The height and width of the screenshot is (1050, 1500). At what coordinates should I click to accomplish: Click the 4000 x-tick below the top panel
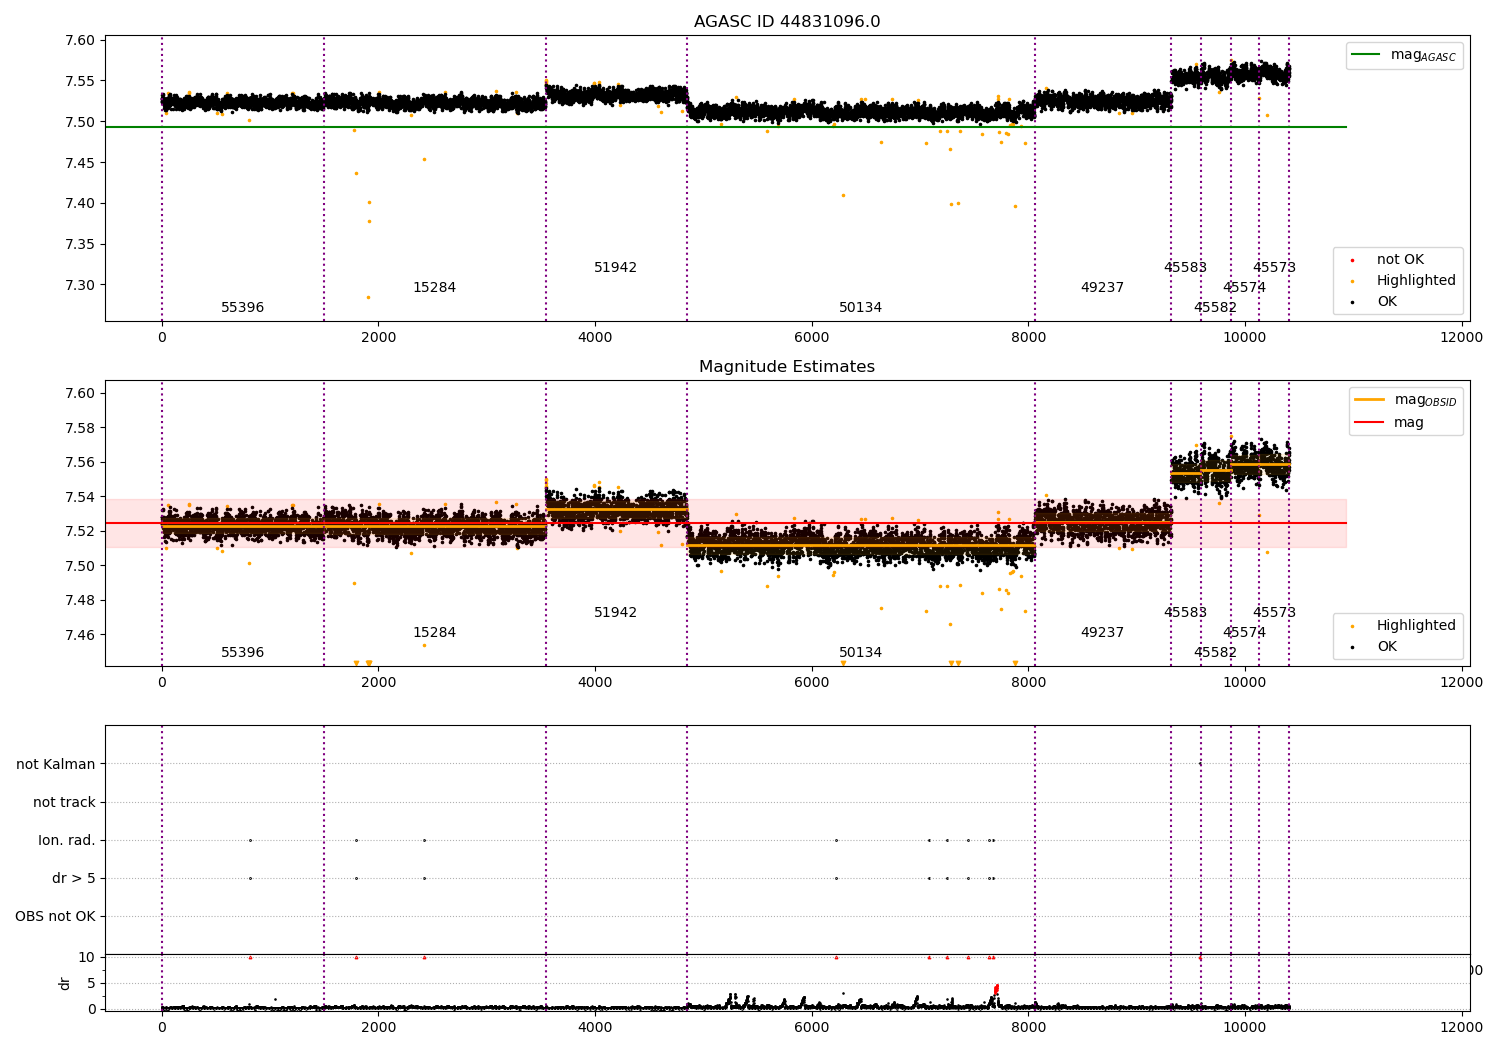(595, 338)
